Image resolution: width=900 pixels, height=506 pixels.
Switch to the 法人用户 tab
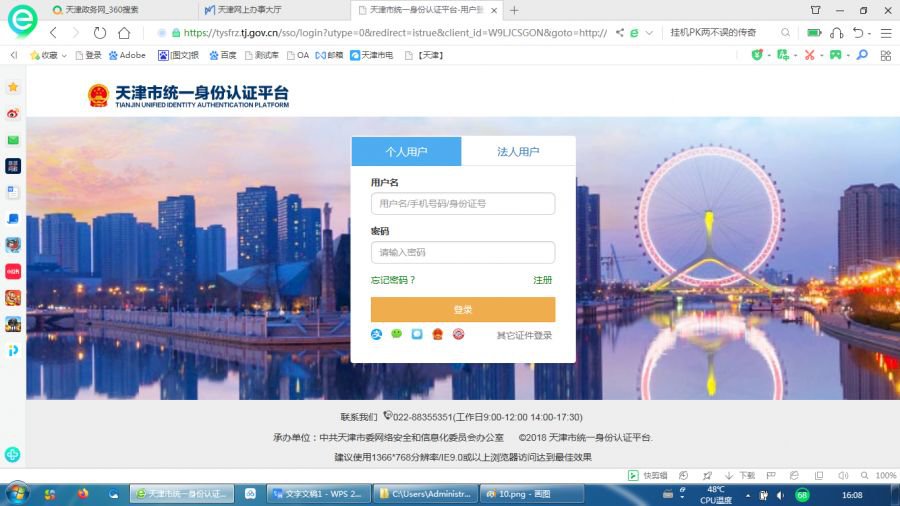click(518, 151)
